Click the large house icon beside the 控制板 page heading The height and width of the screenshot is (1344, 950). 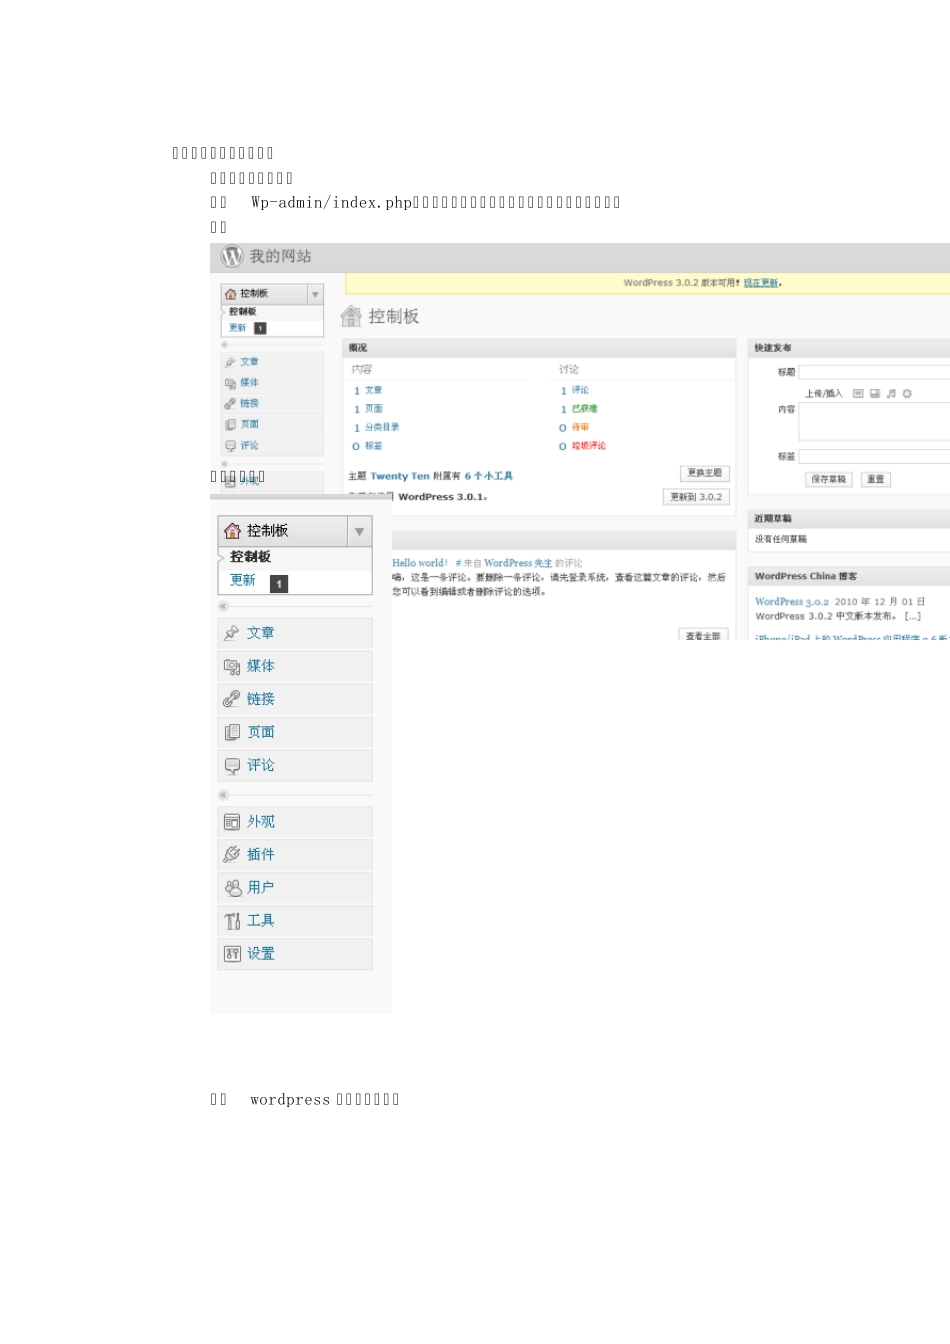pos(351,316)
